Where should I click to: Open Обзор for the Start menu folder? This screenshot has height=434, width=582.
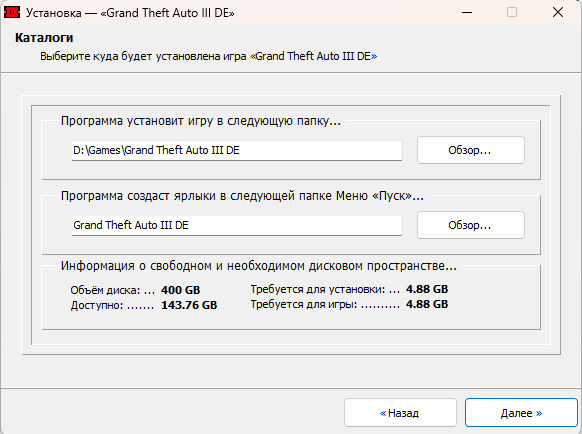471,225
